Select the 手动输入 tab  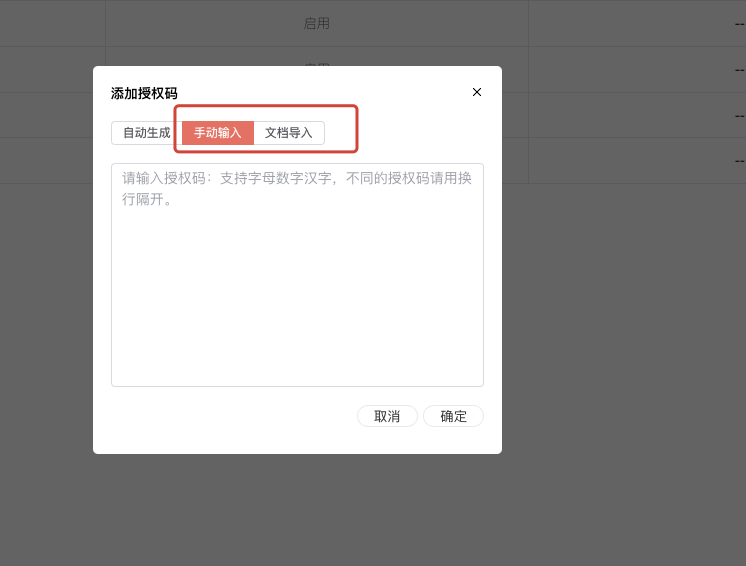click(218, 133)
